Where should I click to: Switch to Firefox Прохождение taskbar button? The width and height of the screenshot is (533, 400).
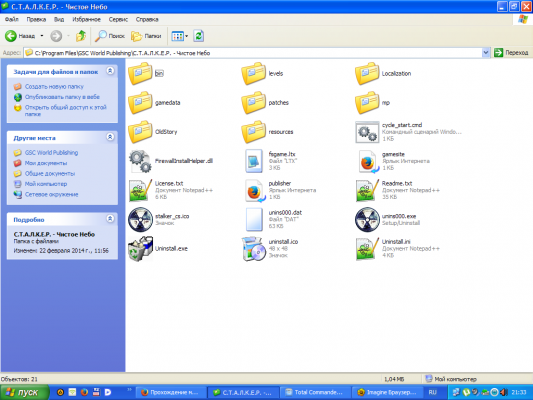click(172, 392)
